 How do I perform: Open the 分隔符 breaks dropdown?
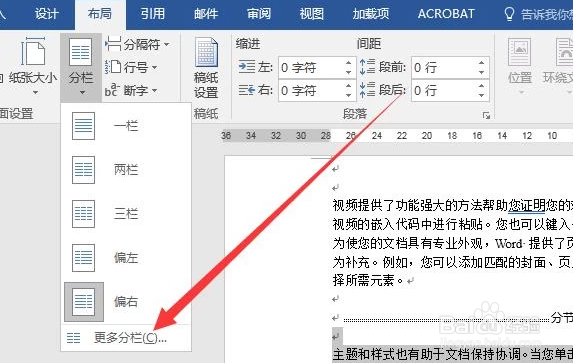tap(137, 45)
